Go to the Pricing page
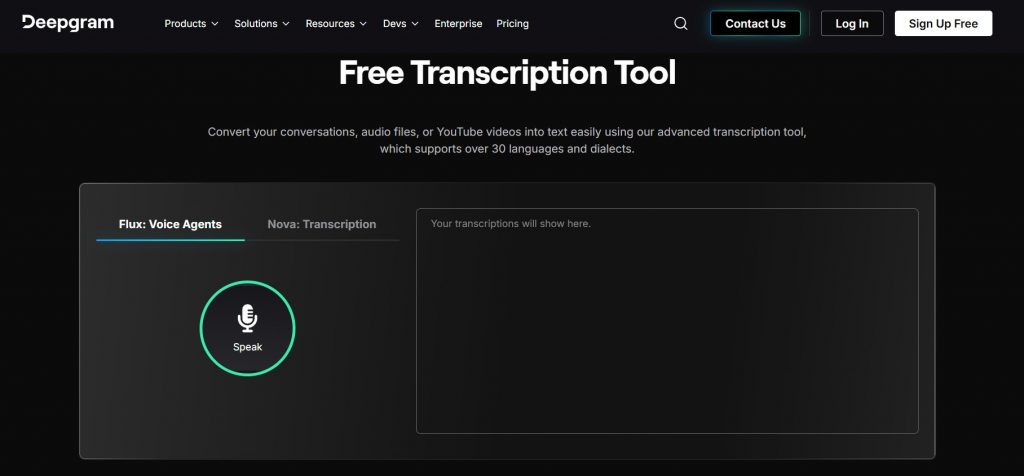Image resolution: width=1024 pixels, height=476 pixels. 513,24
